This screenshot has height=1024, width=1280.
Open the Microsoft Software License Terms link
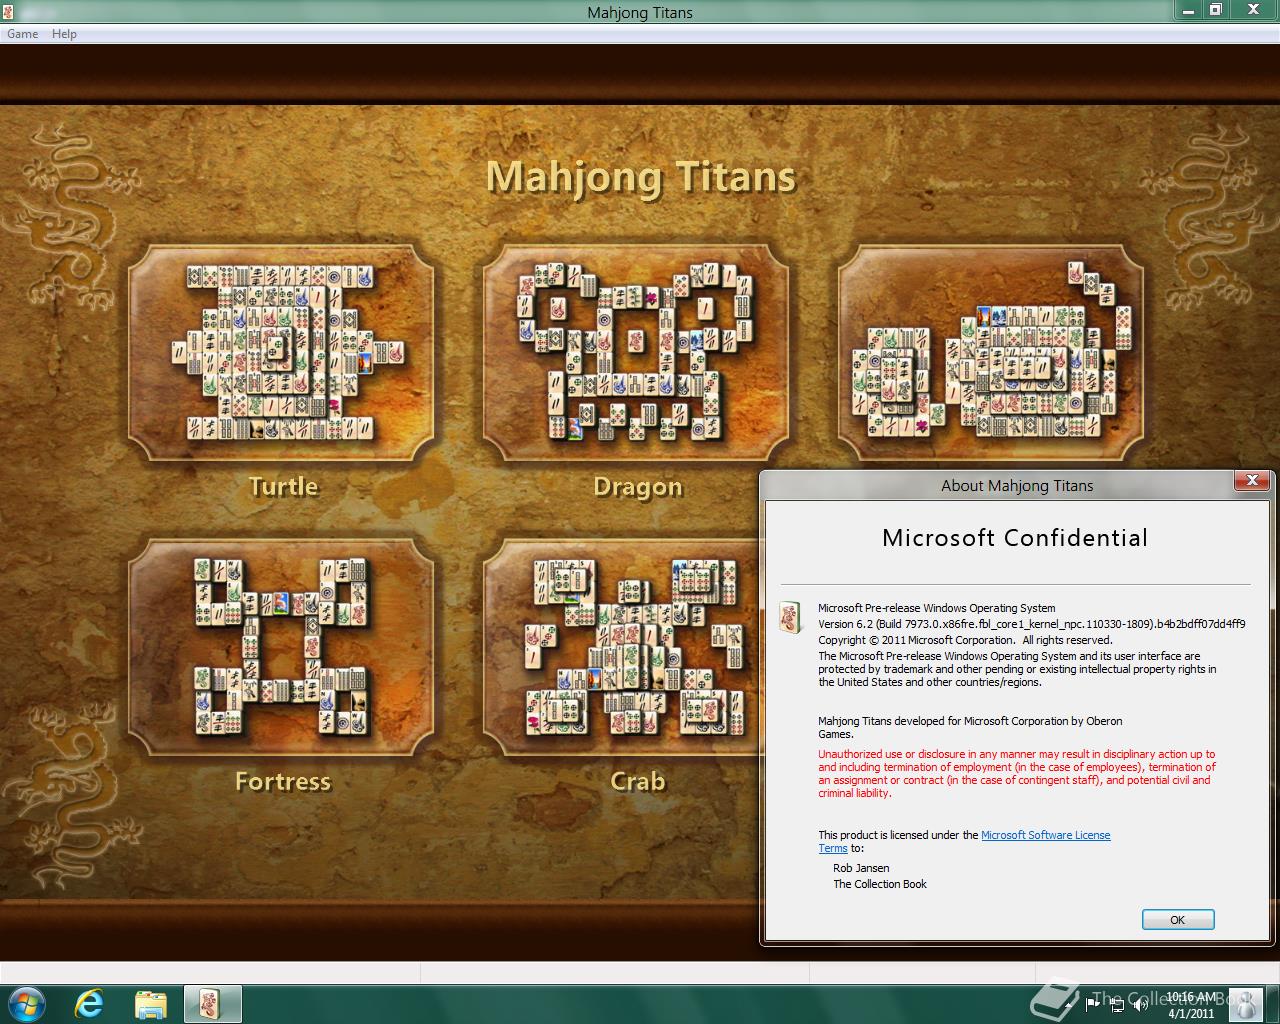1045,835
